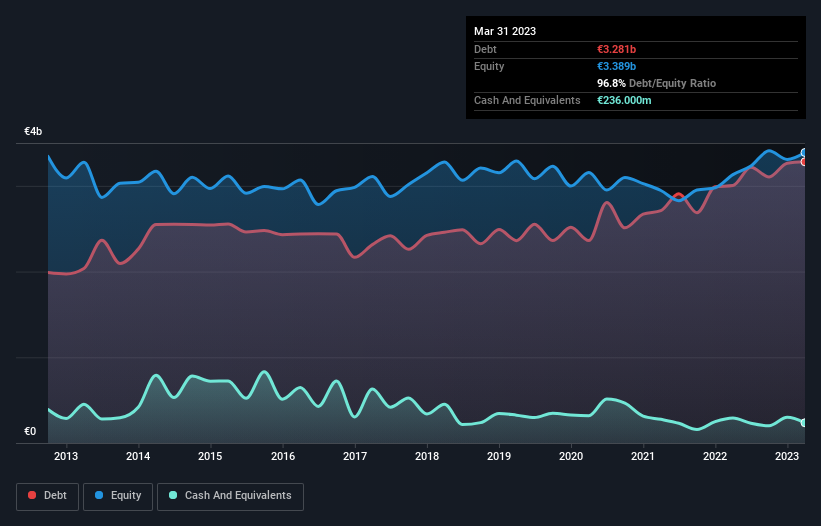Click the 2021 x-axis label

pyautogui.click(x=643, y=456)
